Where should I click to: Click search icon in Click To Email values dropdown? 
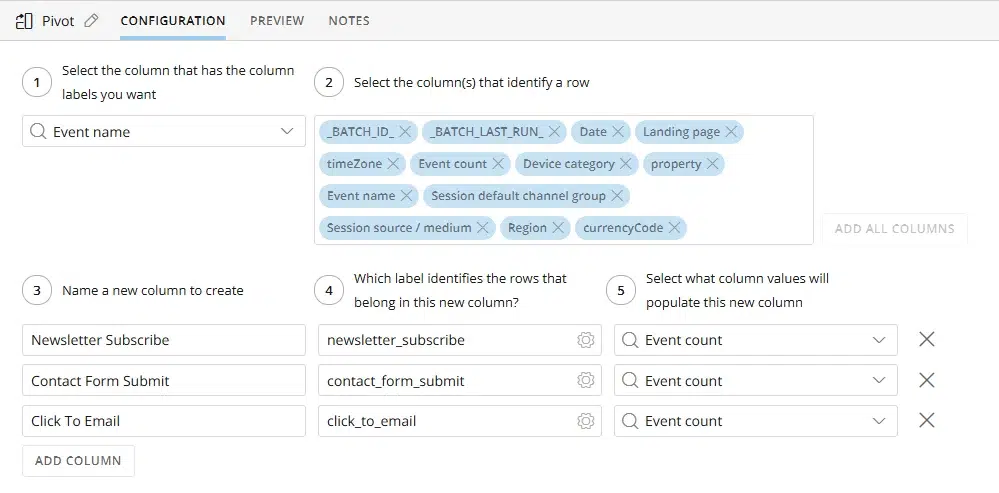(630, 421)
